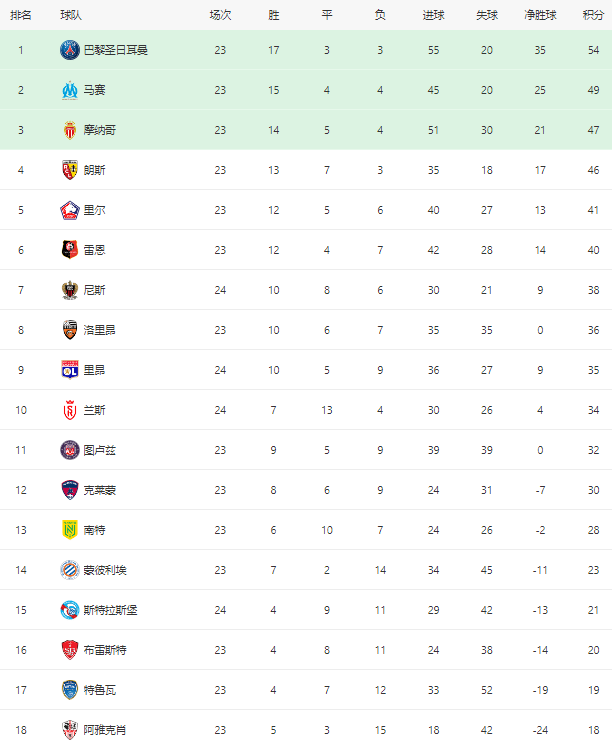Screen dimensions: 612x746
Task: Click the 净胜球 column header
Action: pos(540,15)
